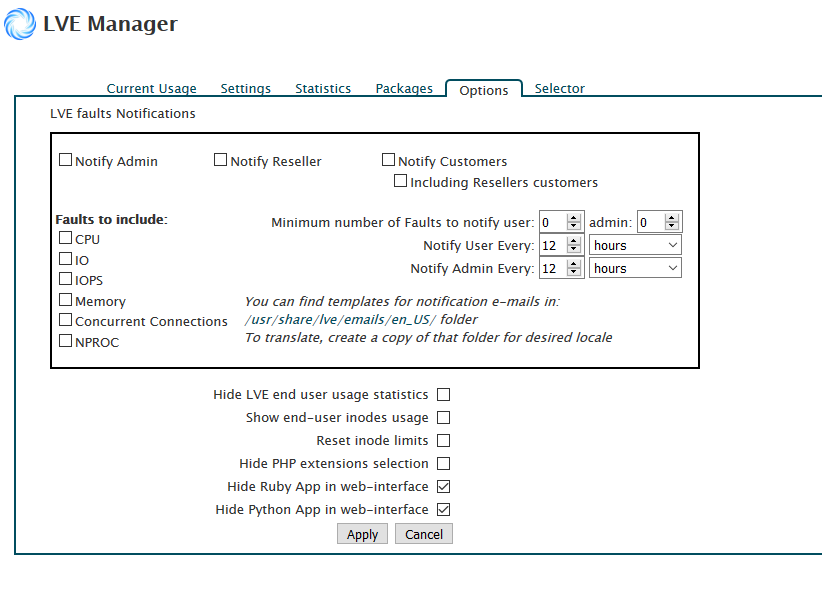Go to the Selector tab
Screen dimensions: 822x596
[x=559, y=89]
